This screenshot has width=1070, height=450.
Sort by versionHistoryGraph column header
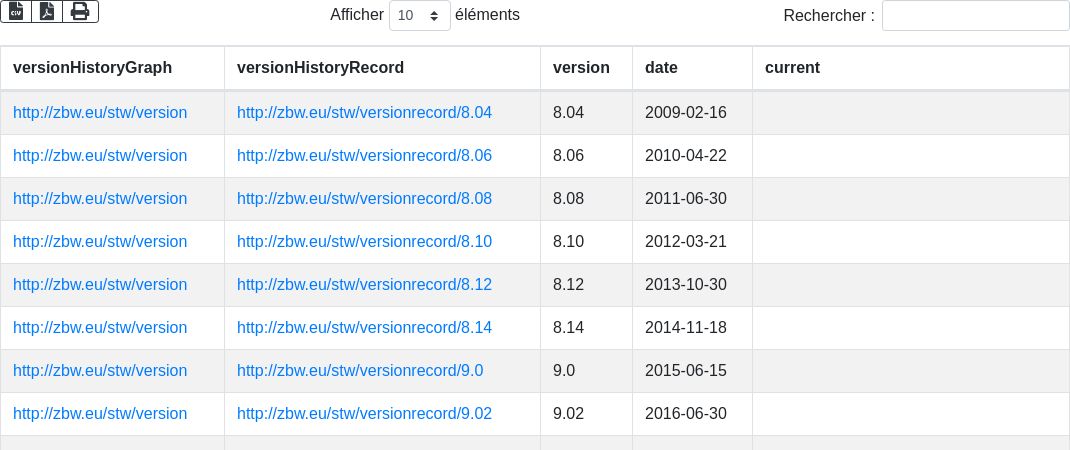click(92, 68)
